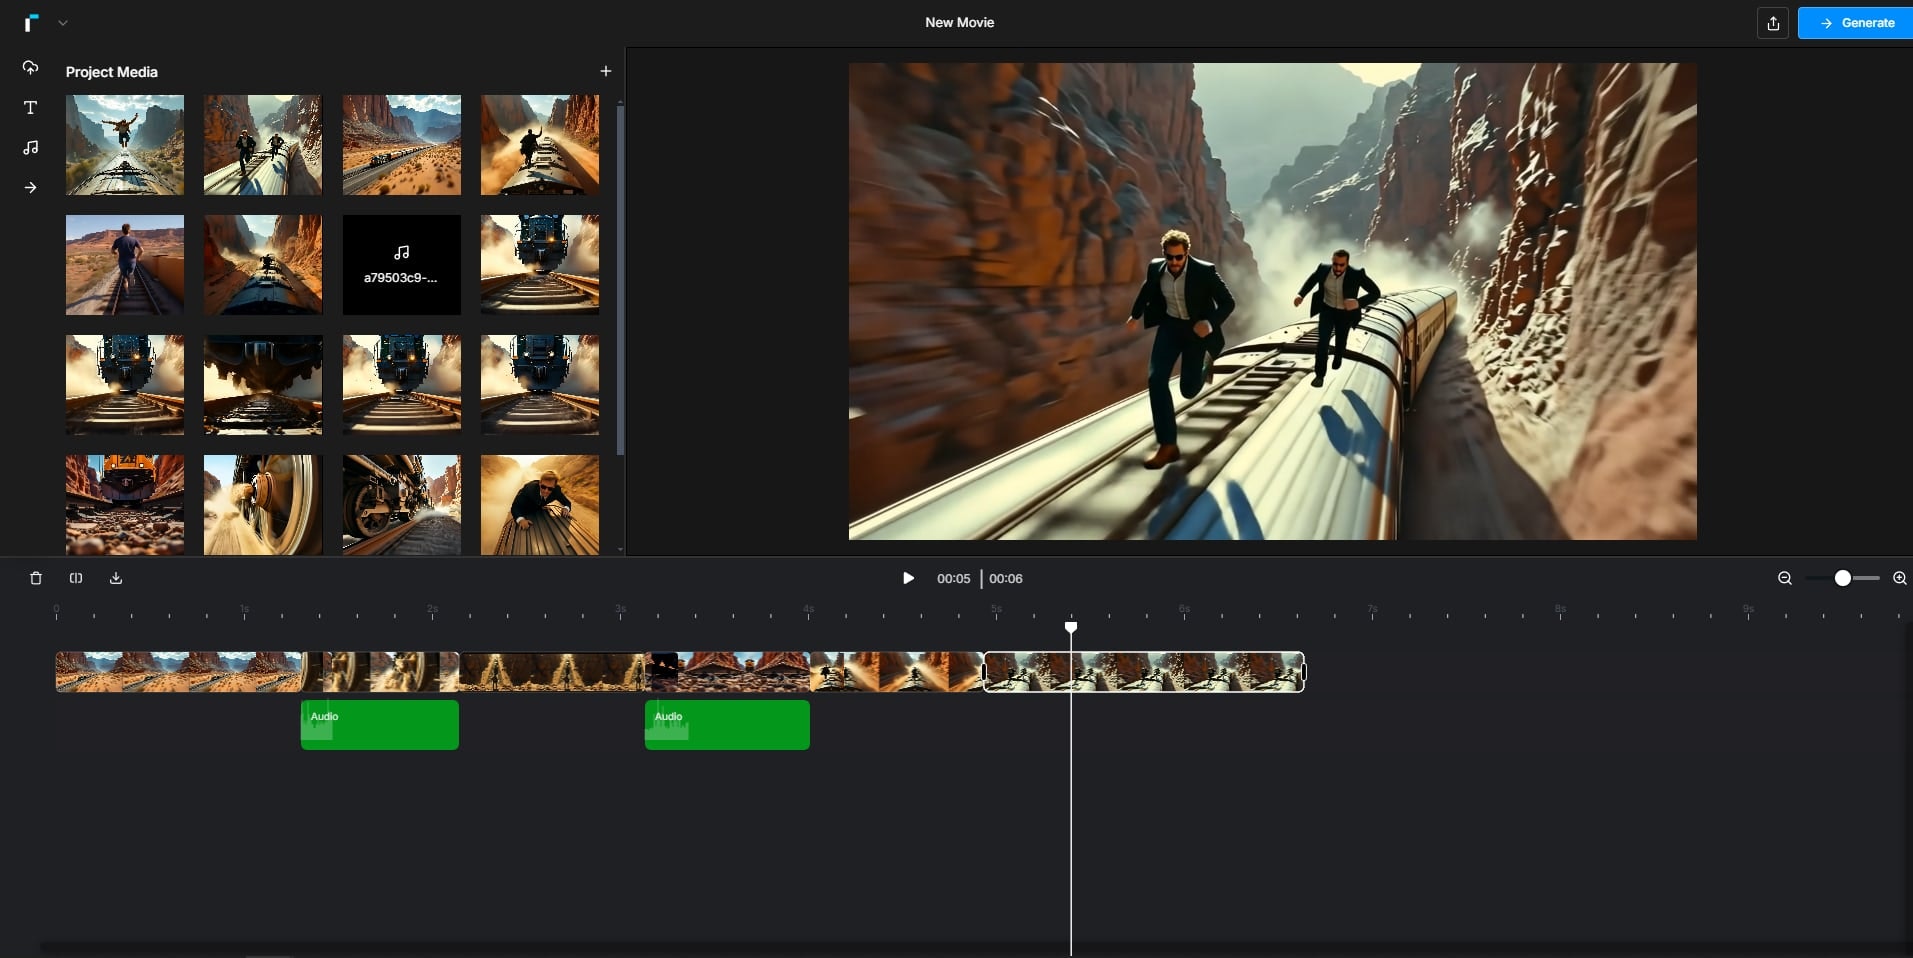Click the blue Generate button

1855,23
